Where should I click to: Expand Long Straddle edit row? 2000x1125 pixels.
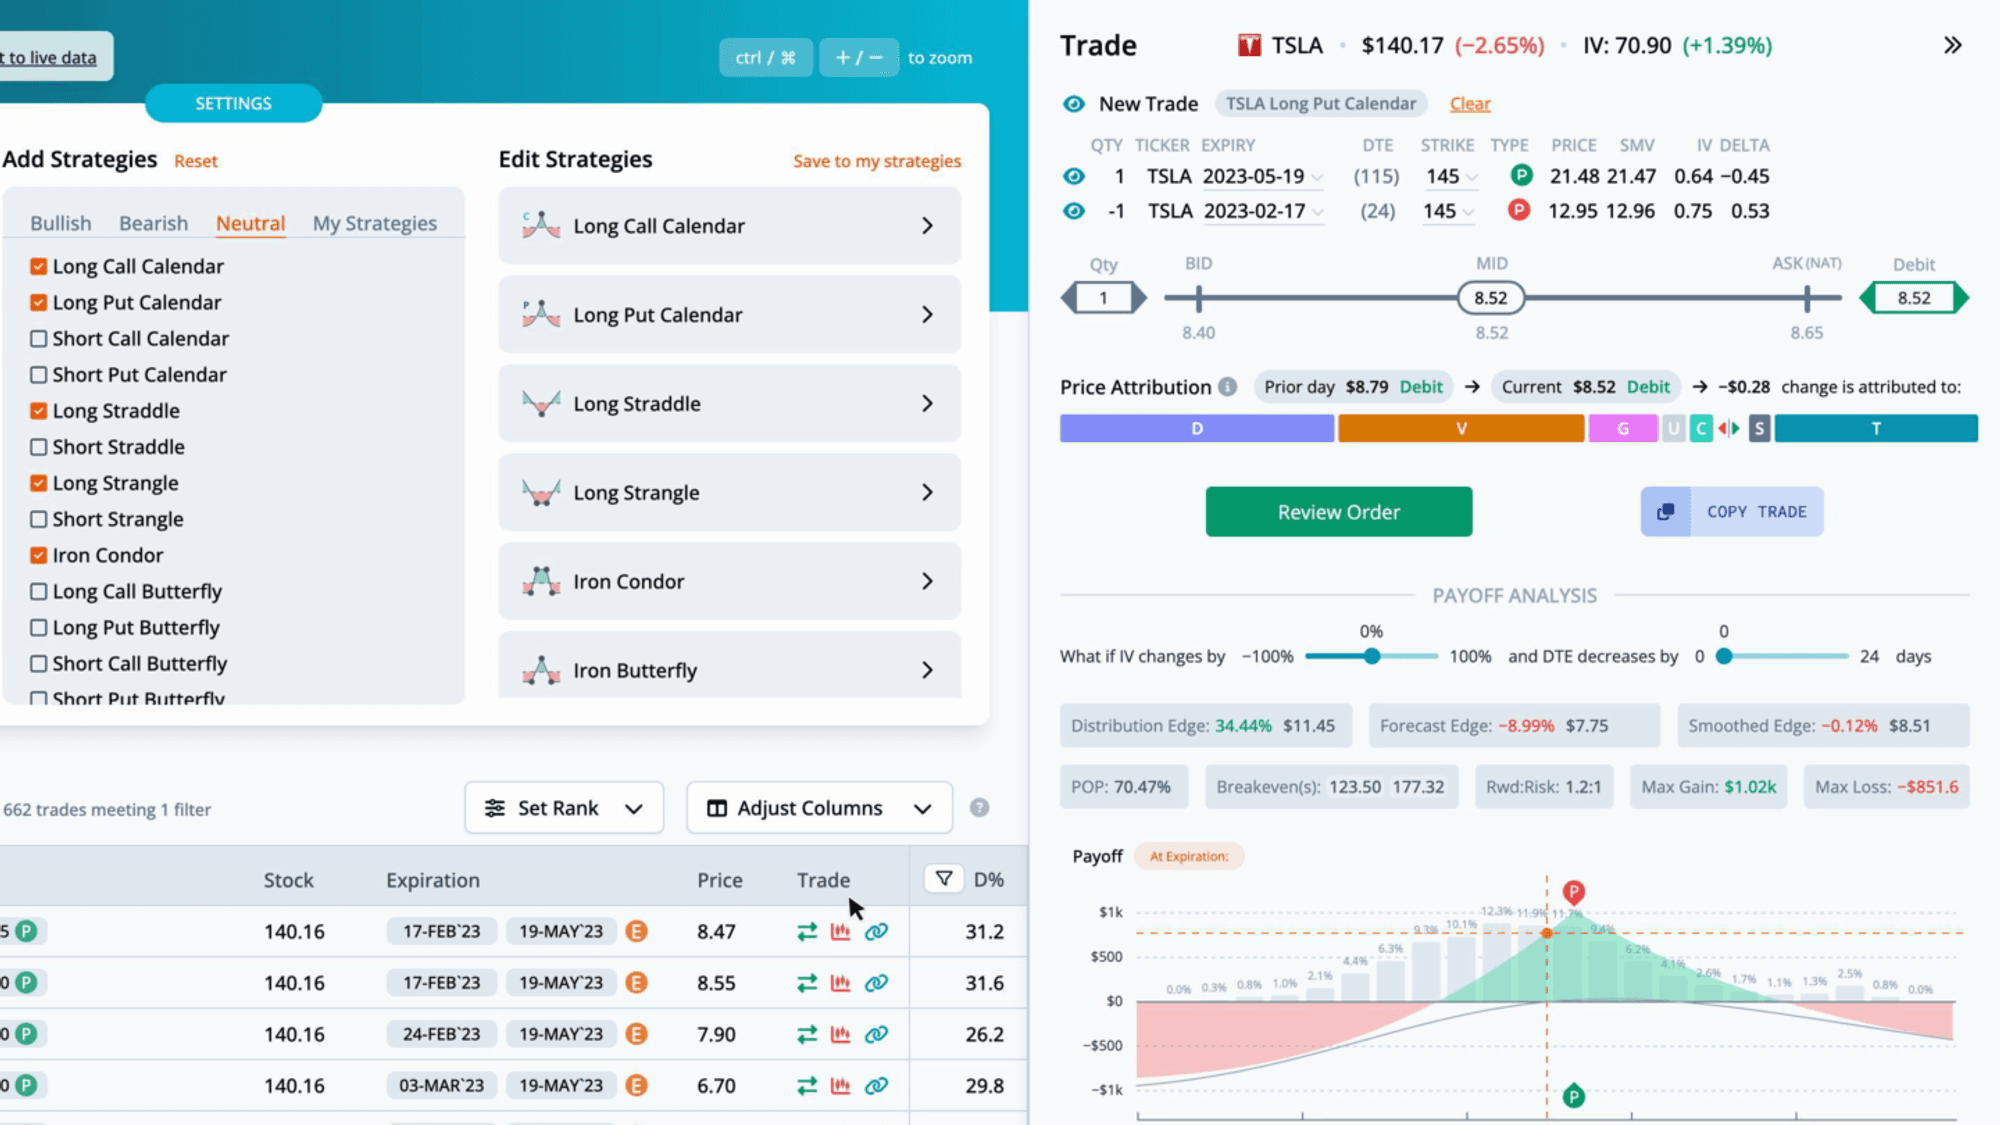point(729,404)
